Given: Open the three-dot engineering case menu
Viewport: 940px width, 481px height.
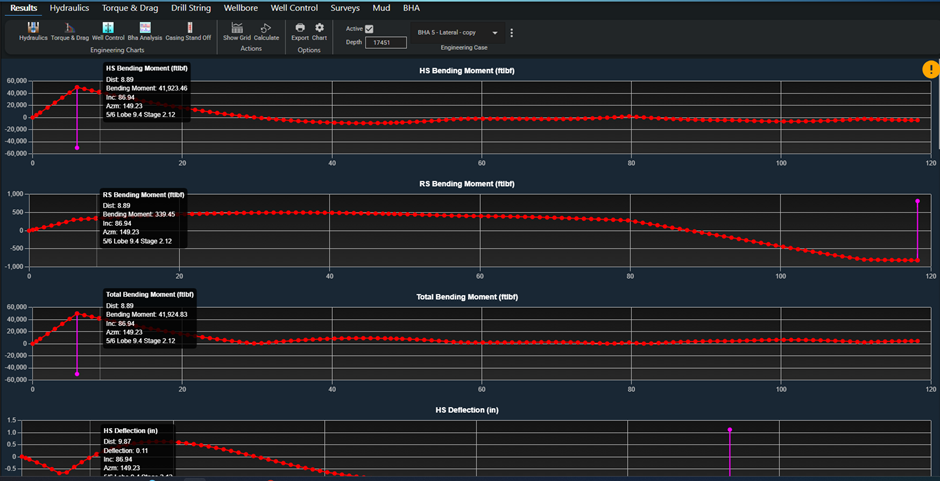Looking at the screenshot, I should (x=512, y=33).
